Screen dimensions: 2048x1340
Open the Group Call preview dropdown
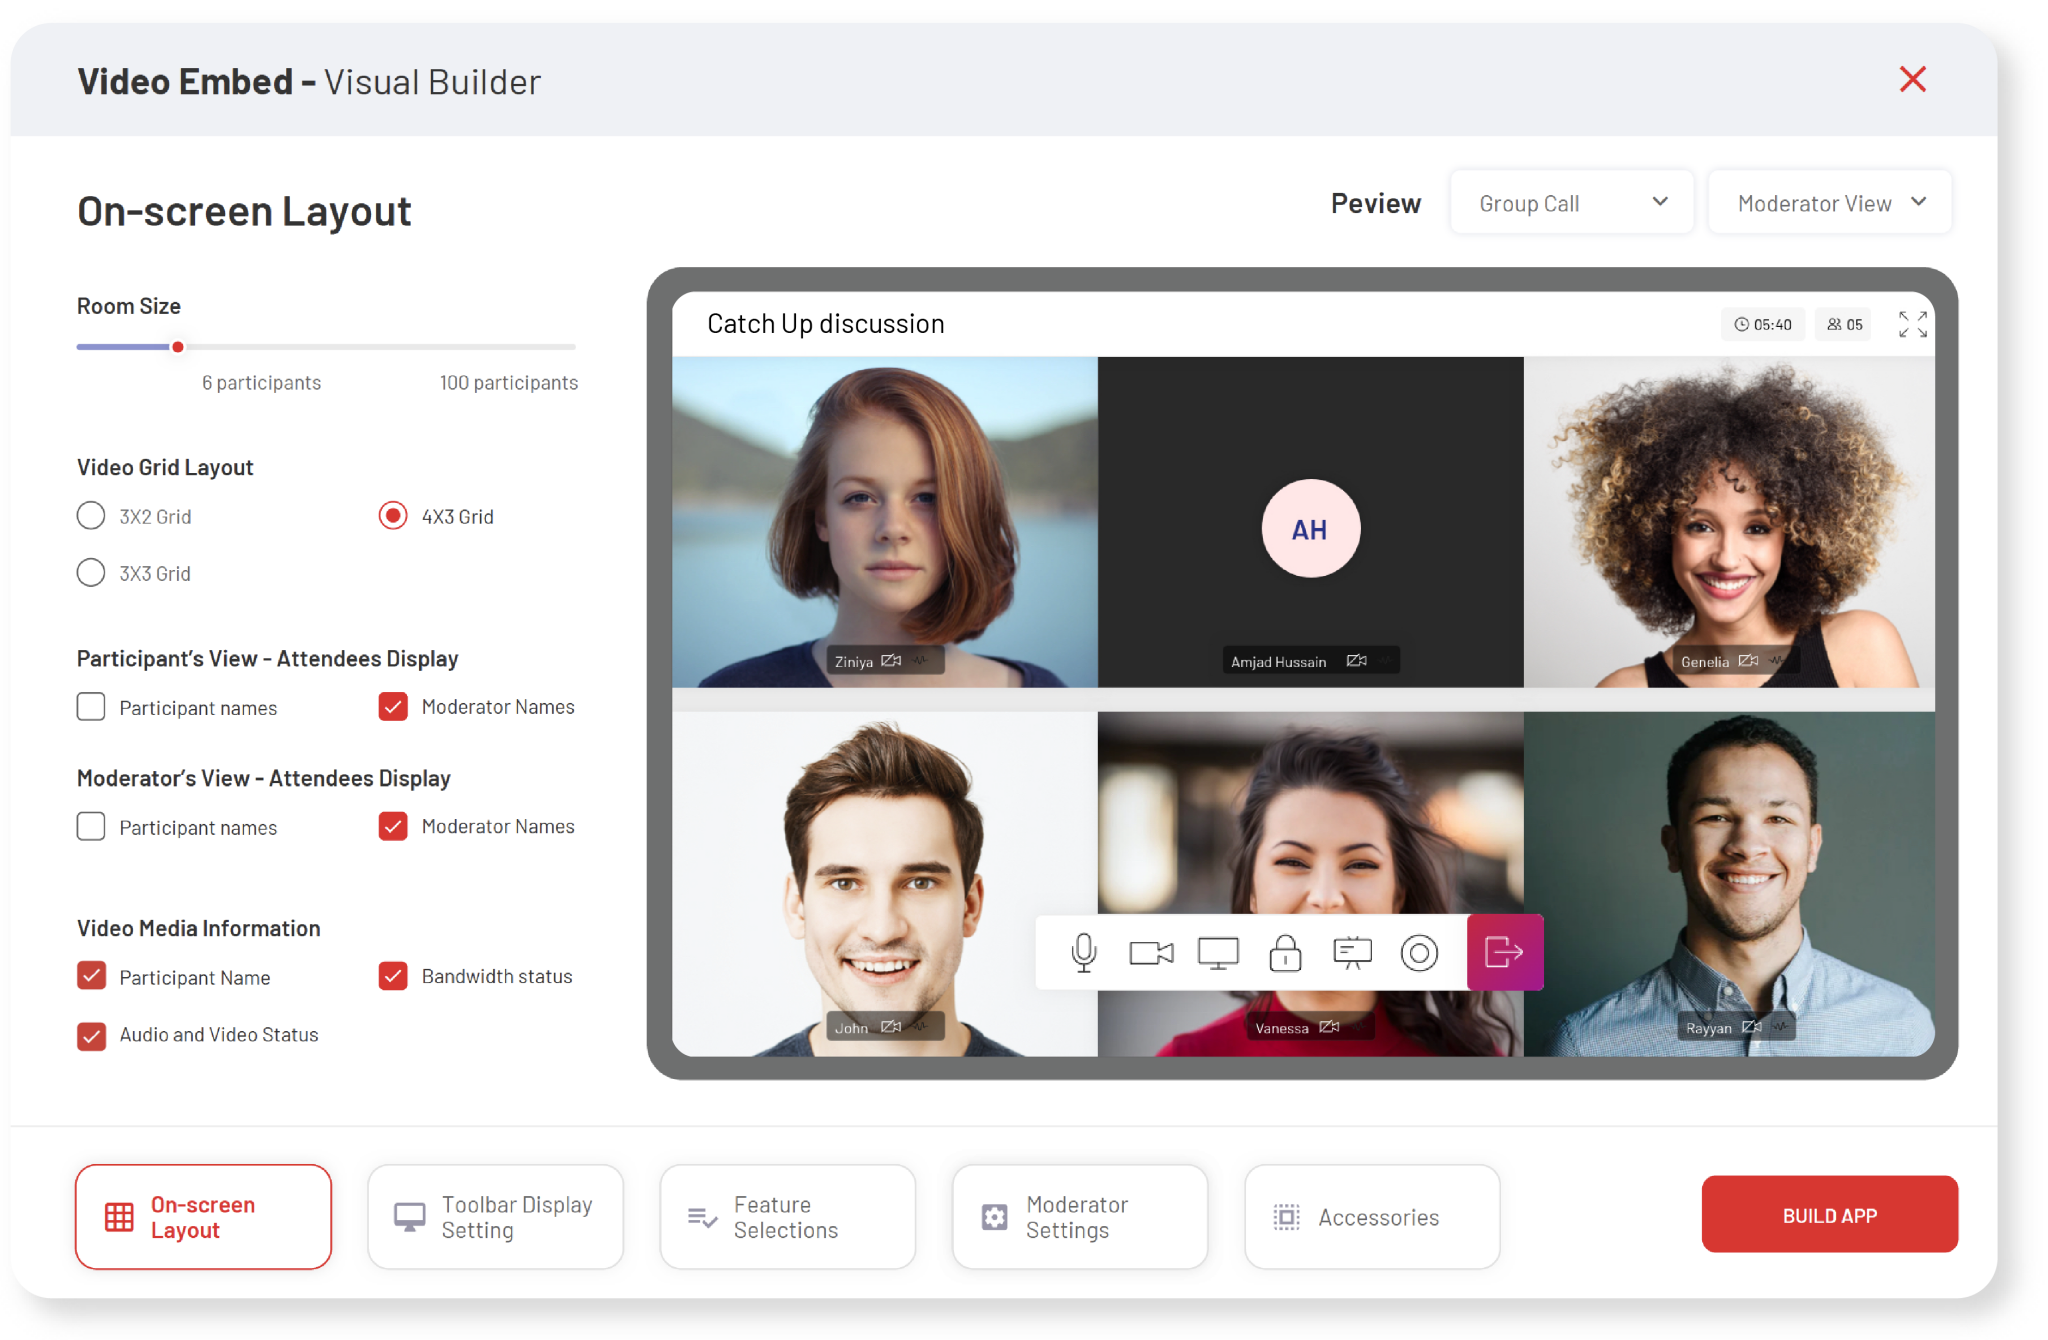[1570, 202]
